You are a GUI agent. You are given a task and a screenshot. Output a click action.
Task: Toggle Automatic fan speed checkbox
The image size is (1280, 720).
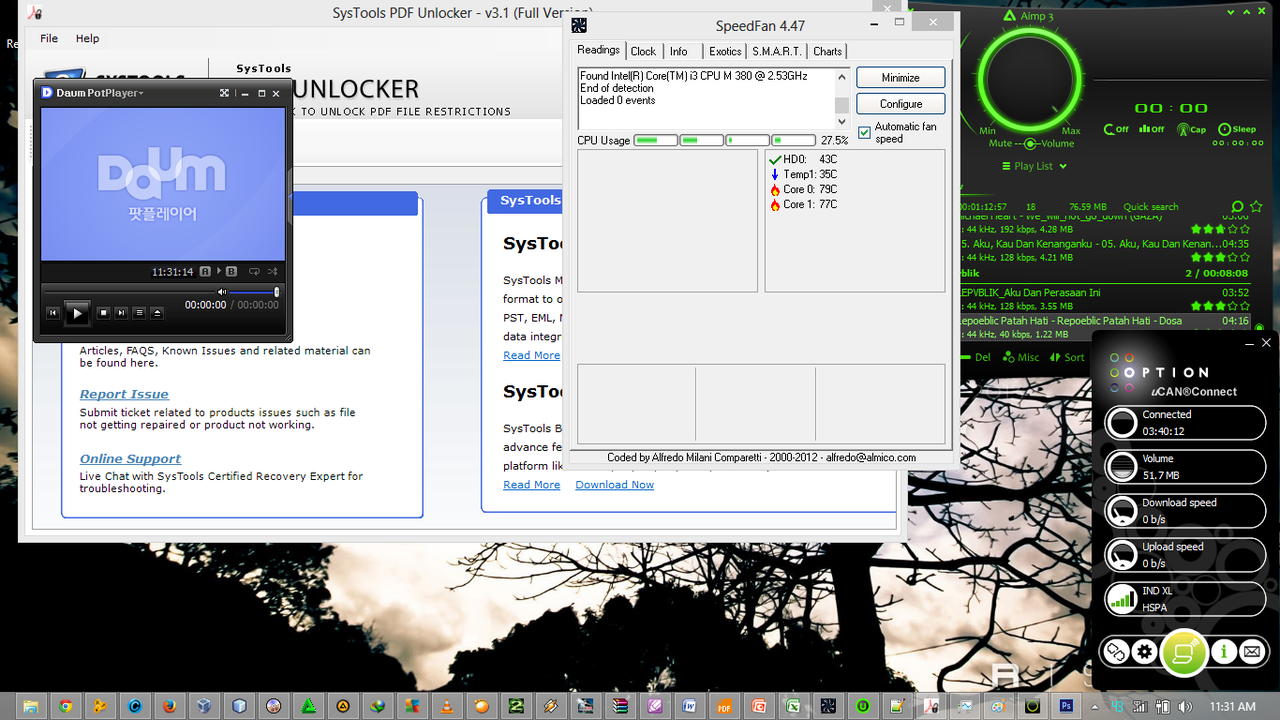865,133
